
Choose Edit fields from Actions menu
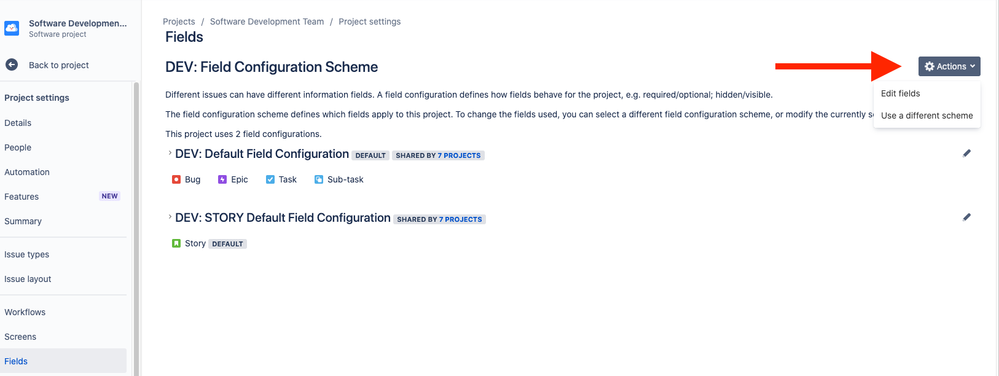tap(900, 94)
